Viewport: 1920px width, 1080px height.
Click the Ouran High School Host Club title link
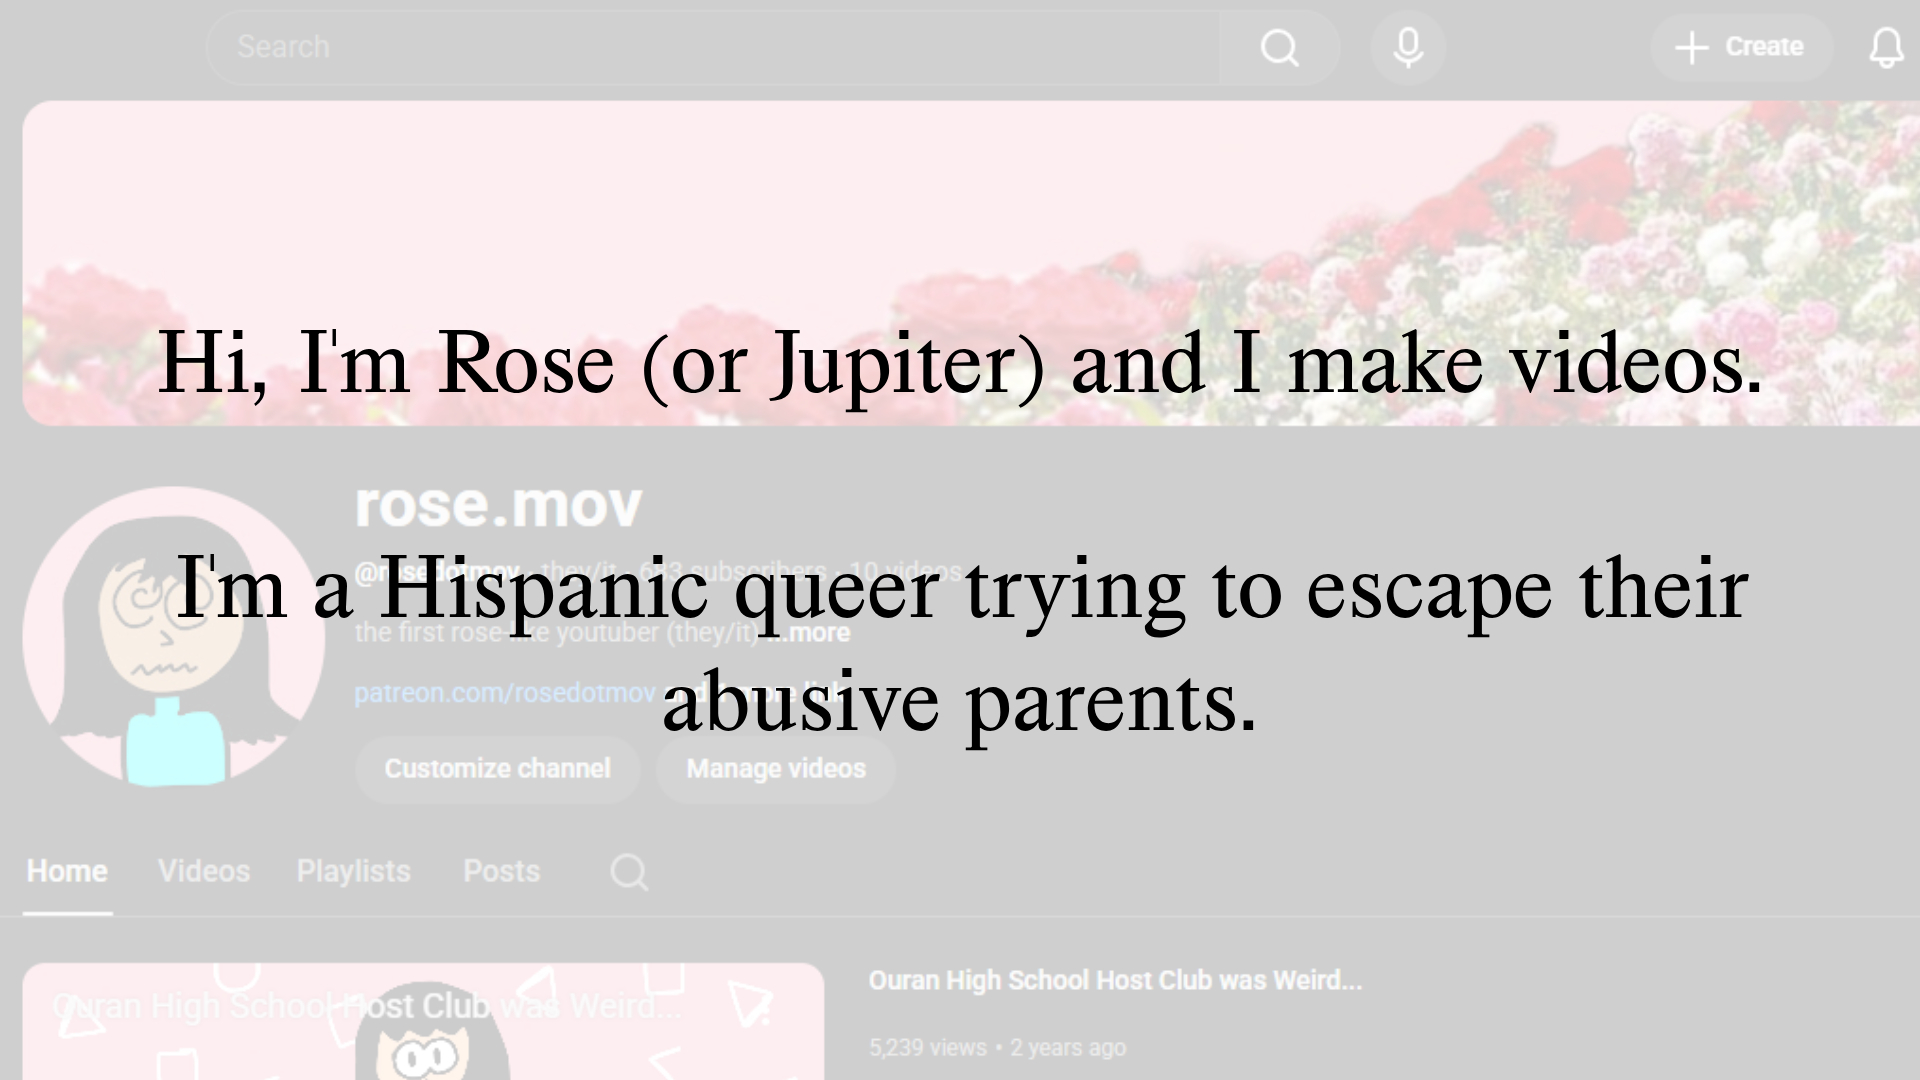(x=1114, y=981)
